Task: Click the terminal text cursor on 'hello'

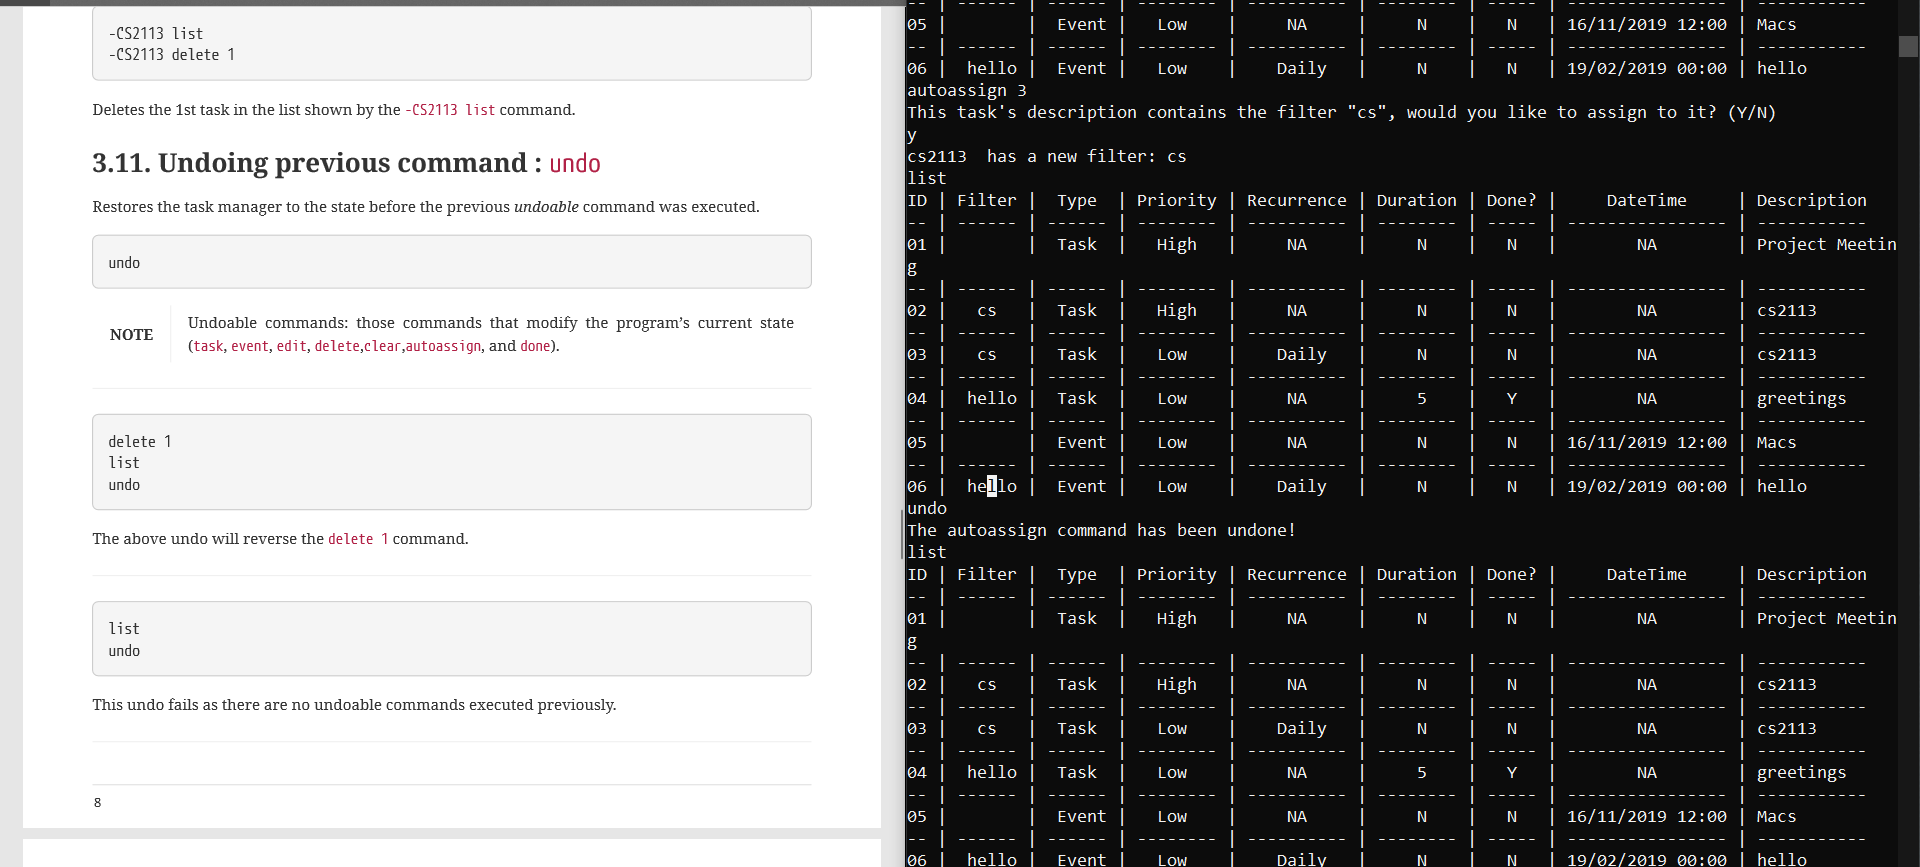Action: [x=992, y=486]
